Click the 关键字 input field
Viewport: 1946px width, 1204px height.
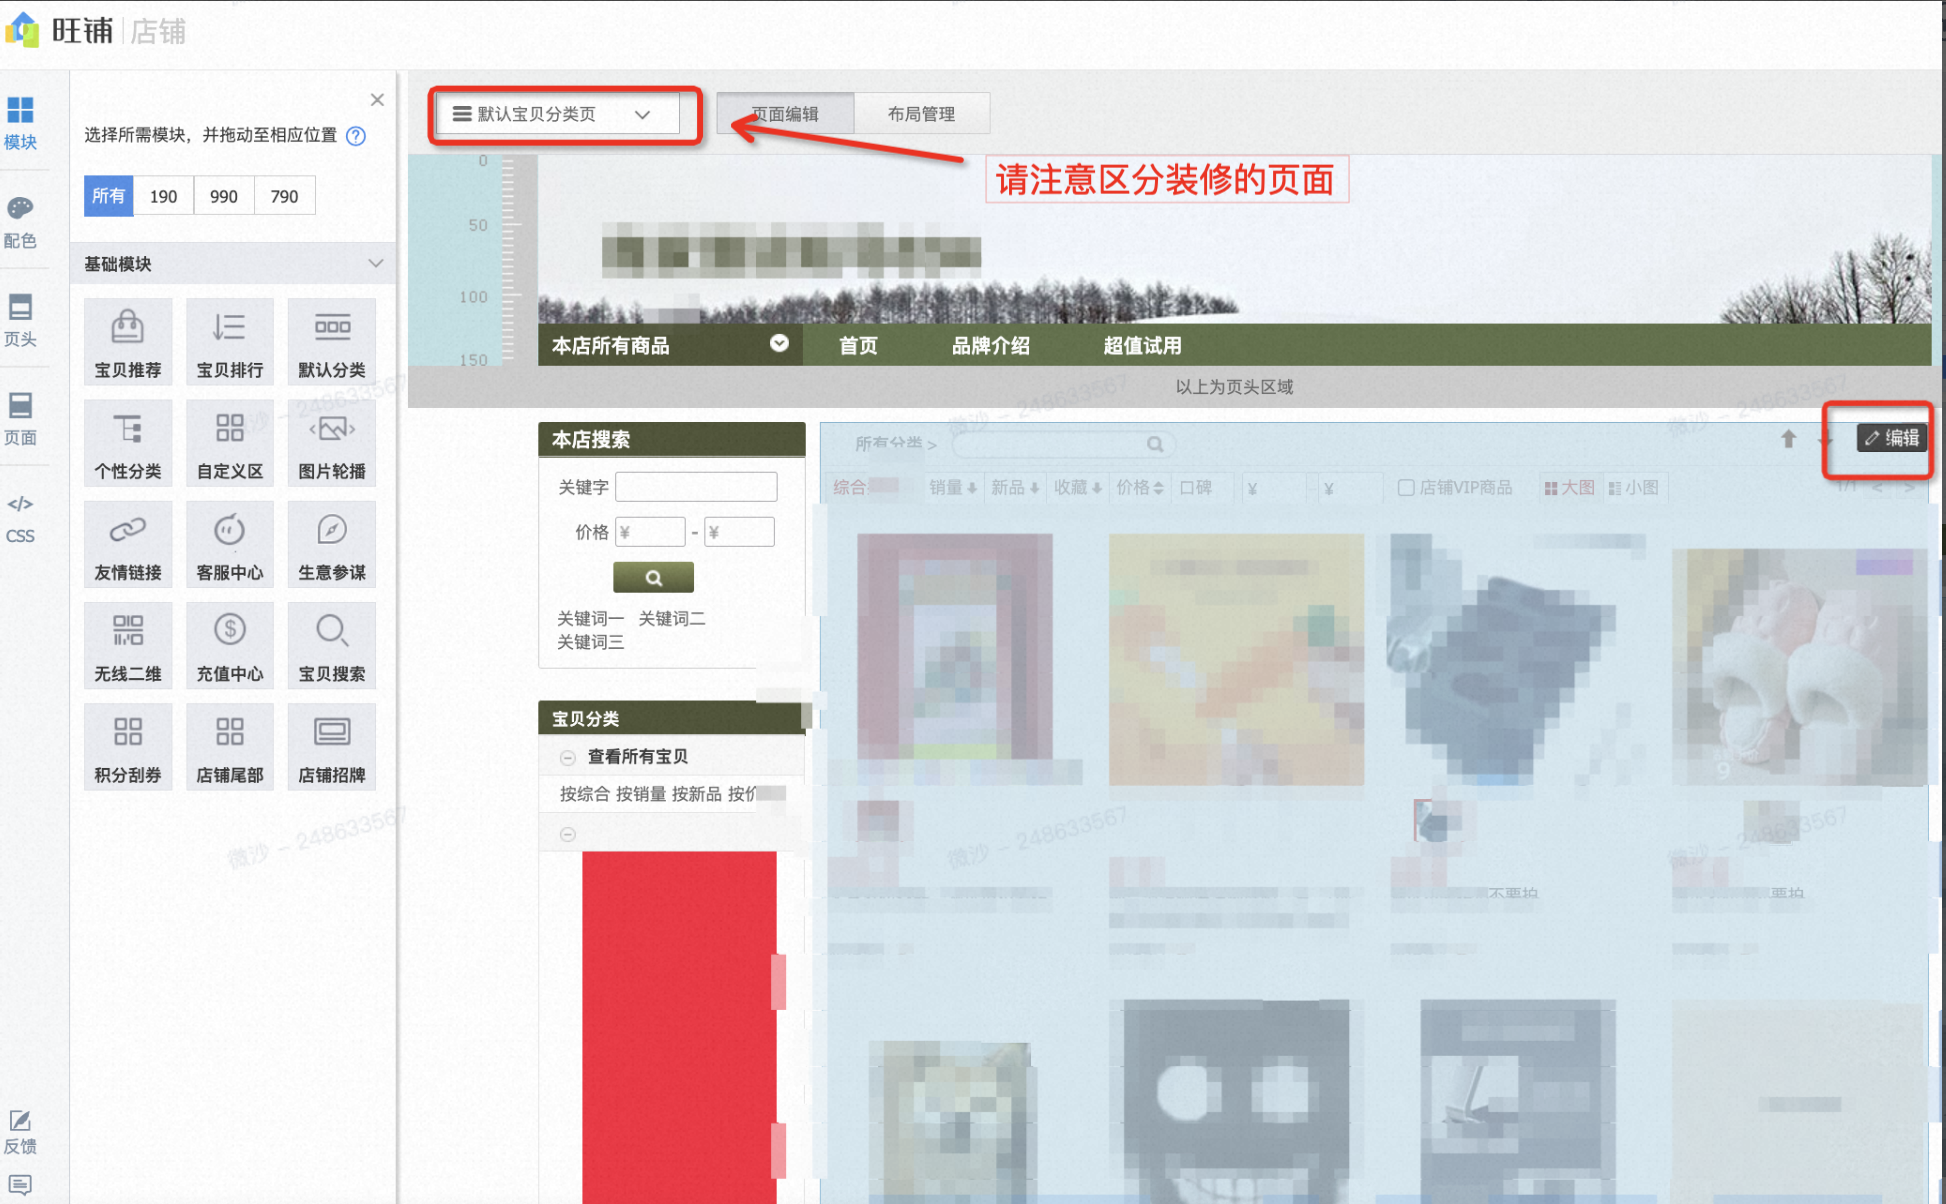[x=696, y=487]
